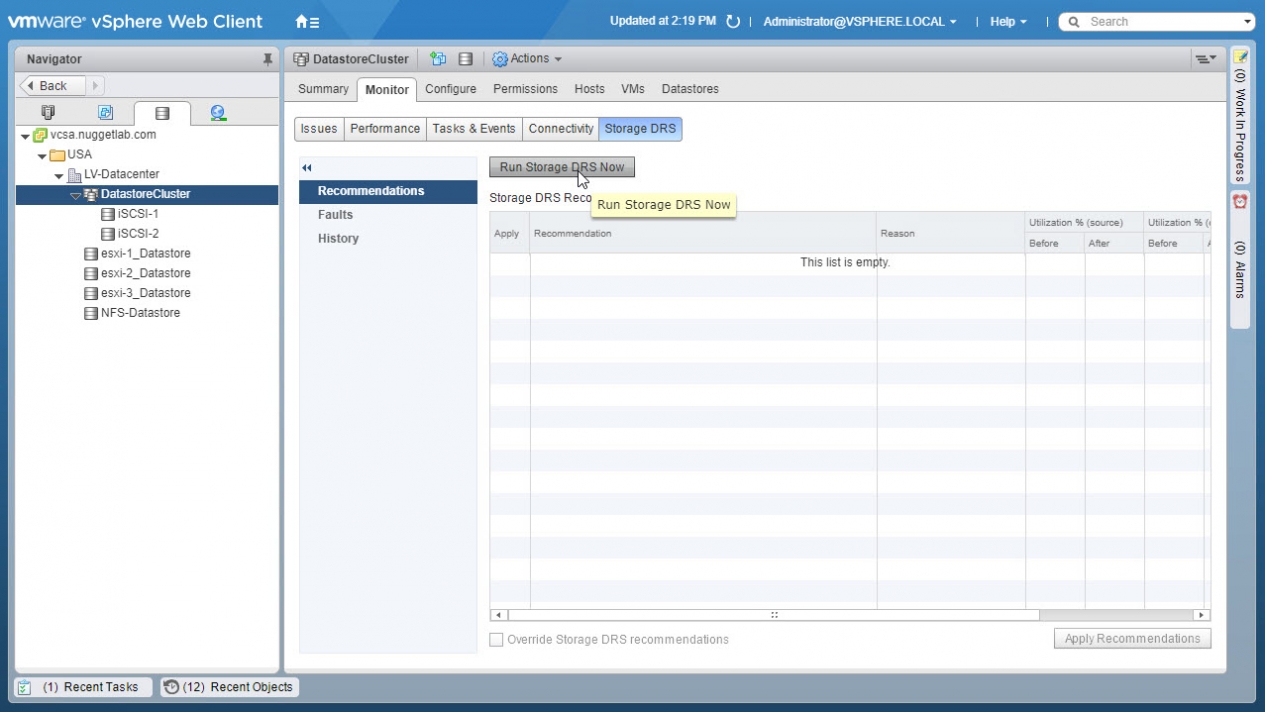Click the vSphere home menu icon

coord(306,21)
